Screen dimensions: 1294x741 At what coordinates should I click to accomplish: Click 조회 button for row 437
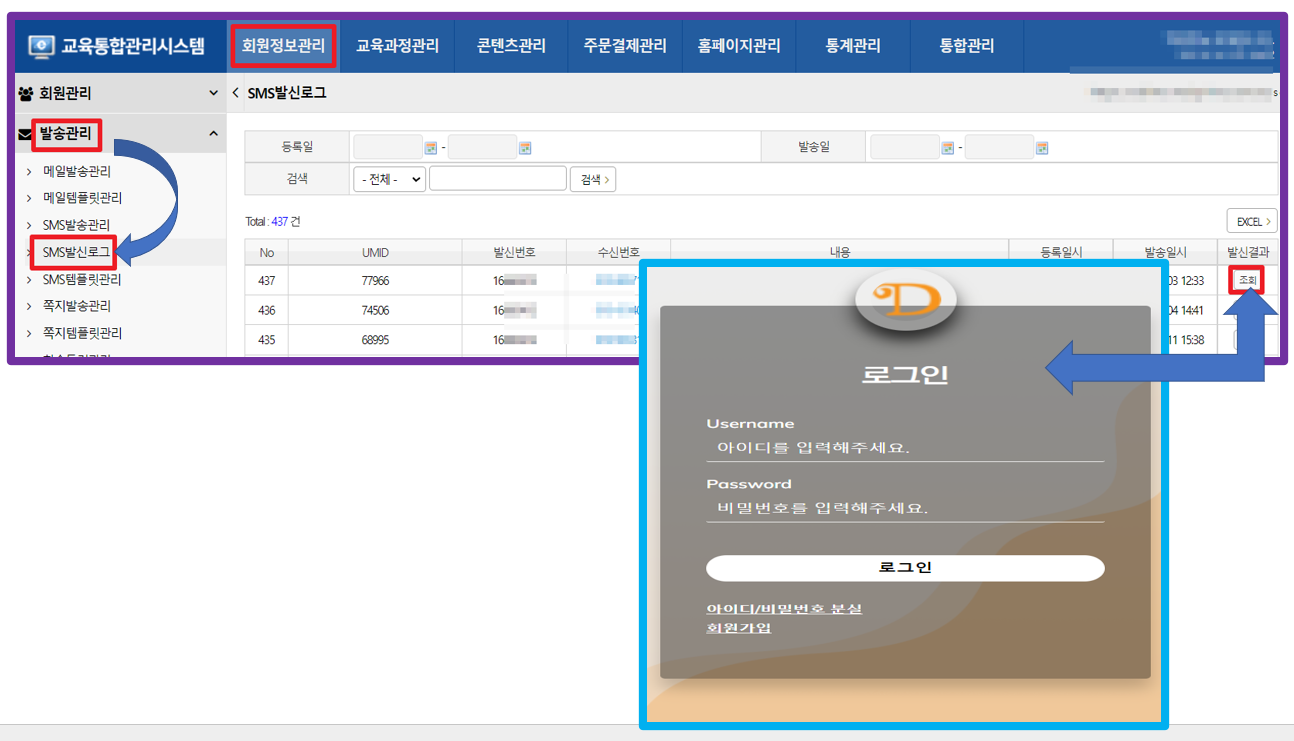[x=1247, y=281]
